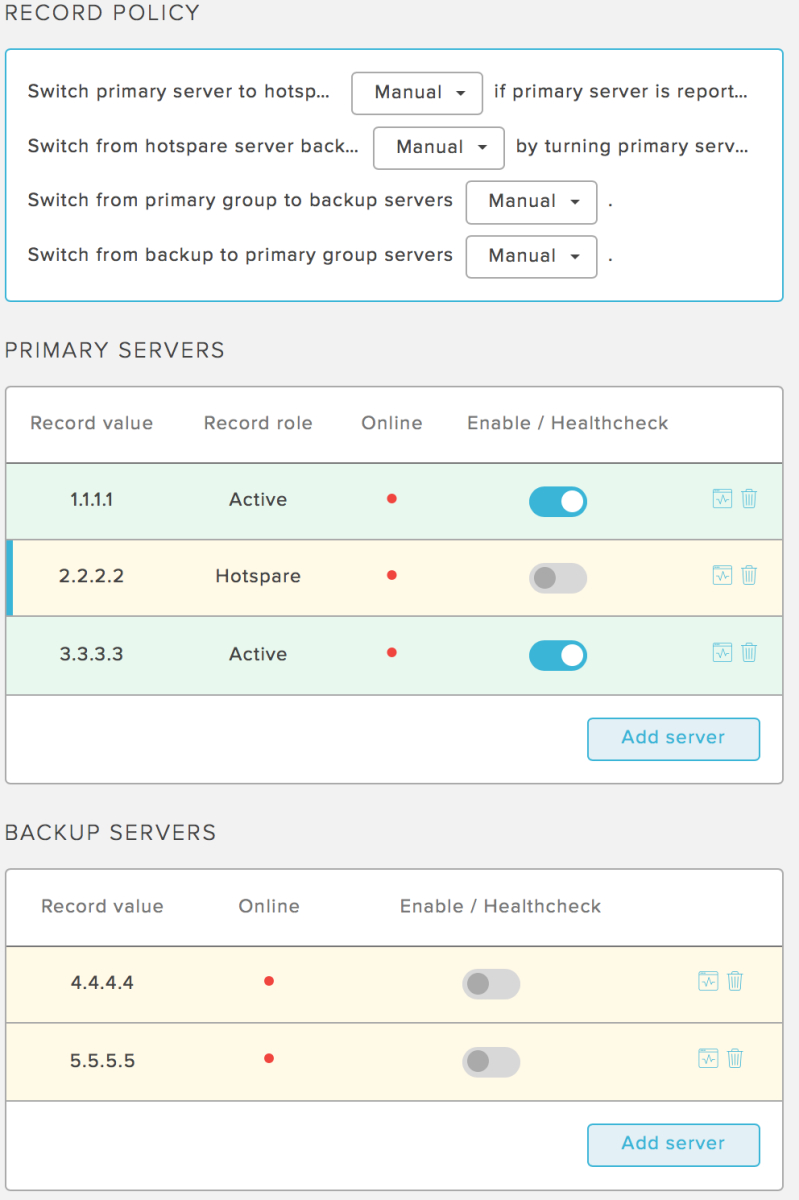Image resolution: width=799 pixels, height=1200 pixels.
Task: Open healthcheck icon for hotspare 2.2.2.2
Action: pos(722,575)
